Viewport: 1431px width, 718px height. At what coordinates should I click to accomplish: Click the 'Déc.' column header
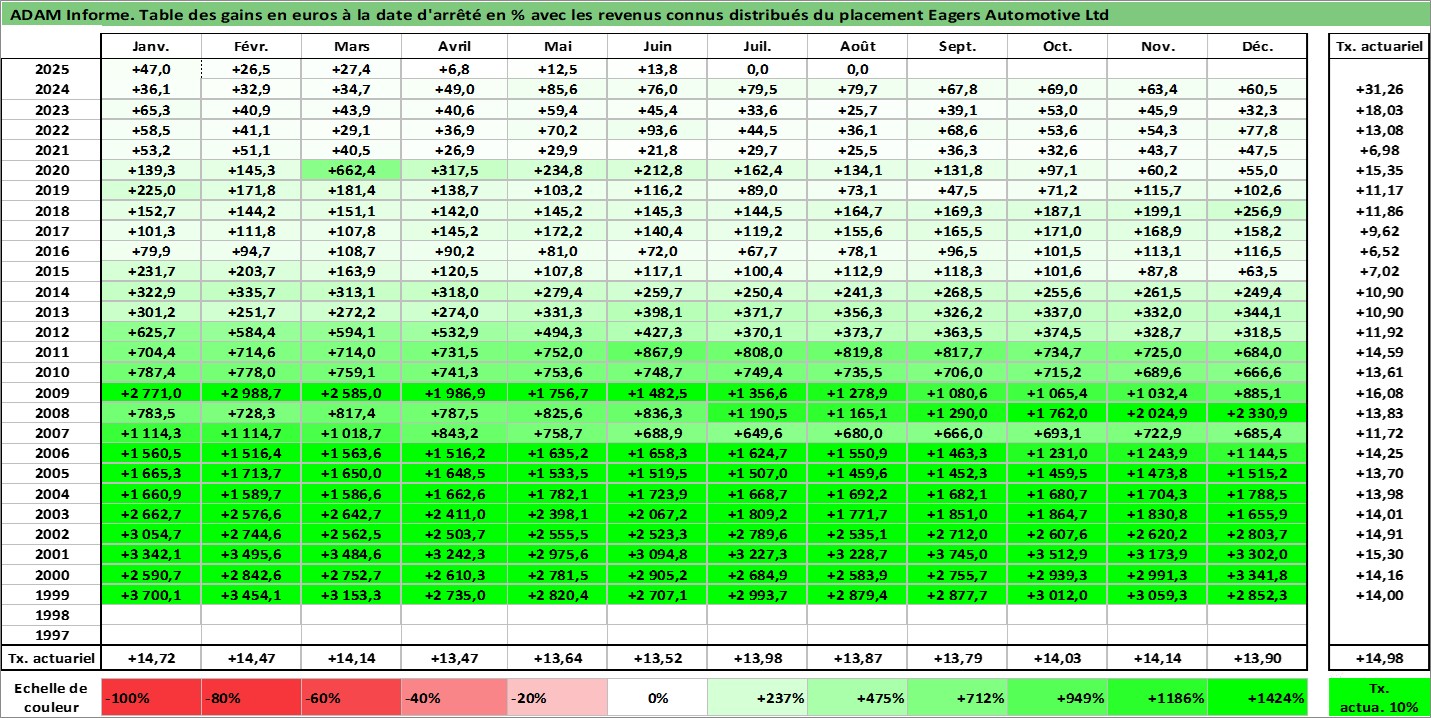point(1257,47)
